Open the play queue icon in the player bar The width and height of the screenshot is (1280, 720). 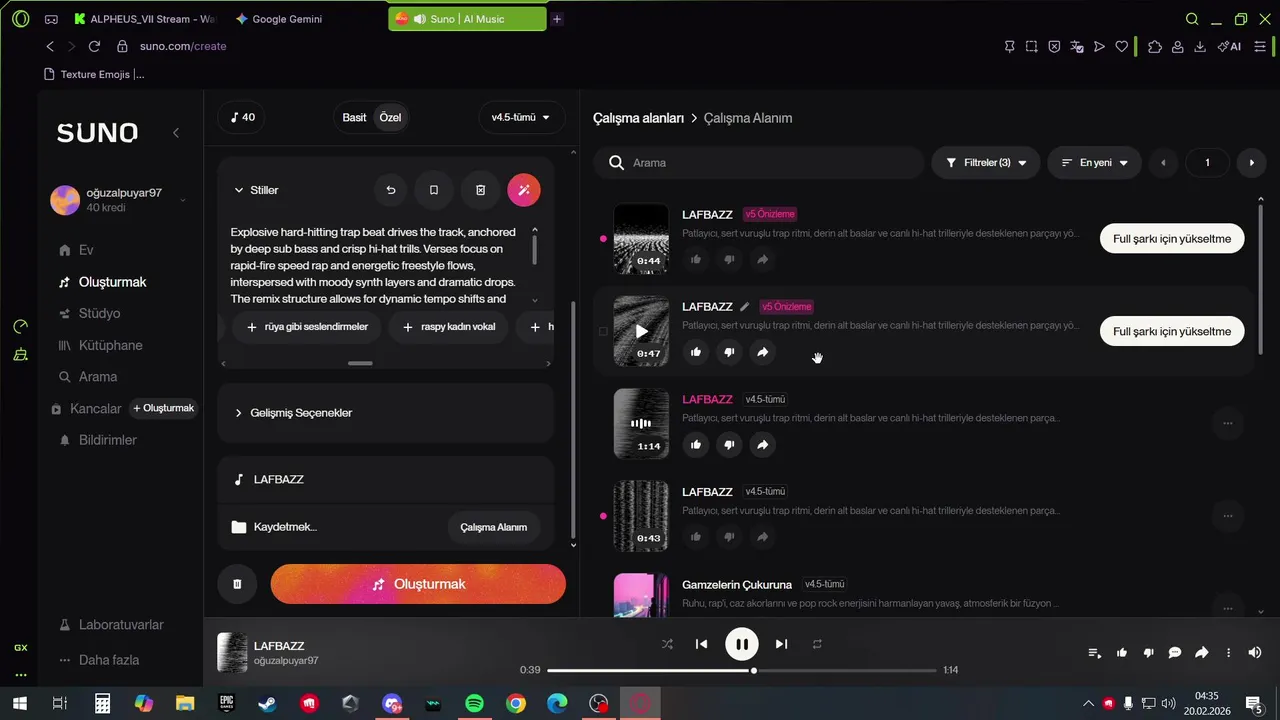1095,653
